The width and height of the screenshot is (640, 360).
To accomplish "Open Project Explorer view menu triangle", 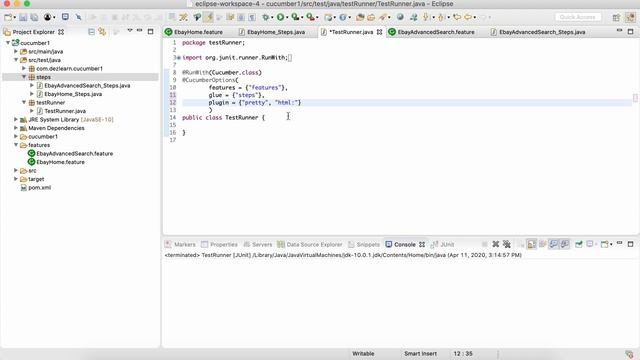I will [x=130, y=31].
